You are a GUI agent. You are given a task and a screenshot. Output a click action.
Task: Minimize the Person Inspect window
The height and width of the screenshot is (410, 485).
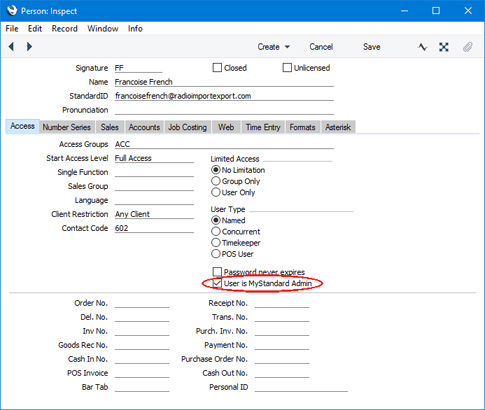[404, 11]
